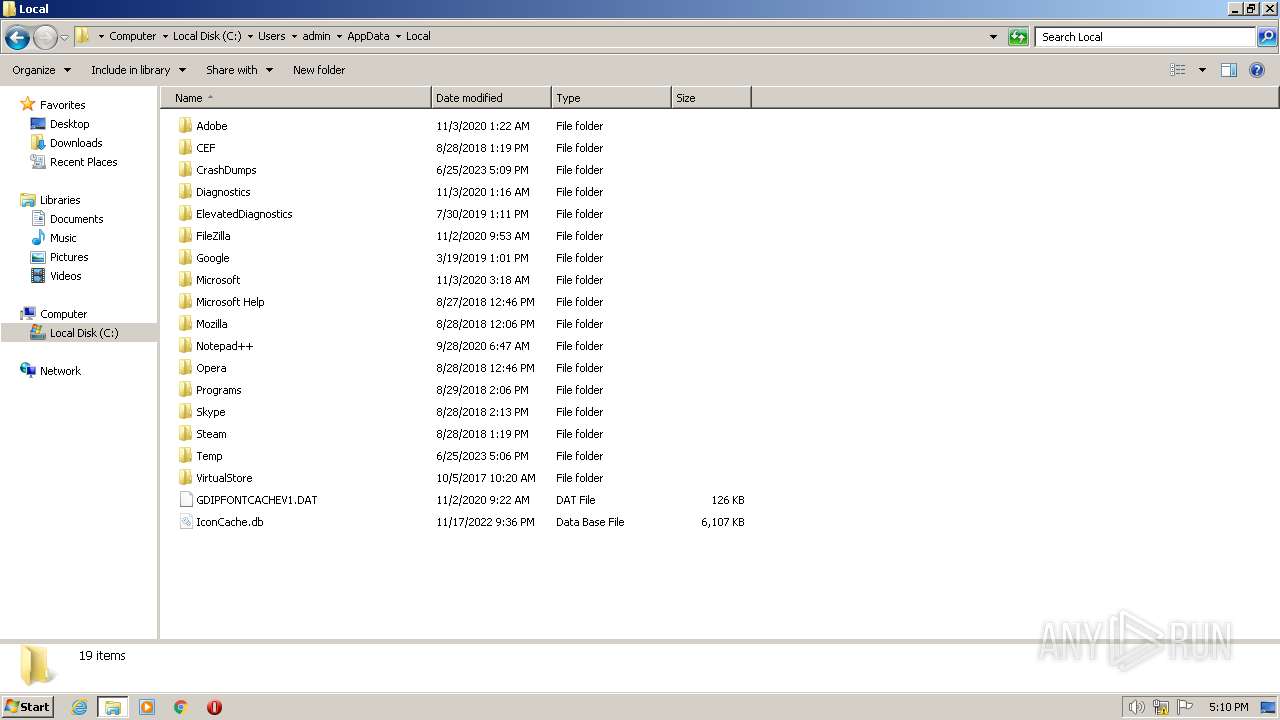Select the ElevatedDiagnostics folder icon
This screenshot has width=1280, height=720.
pyautogui.click(x=185, y=214)
